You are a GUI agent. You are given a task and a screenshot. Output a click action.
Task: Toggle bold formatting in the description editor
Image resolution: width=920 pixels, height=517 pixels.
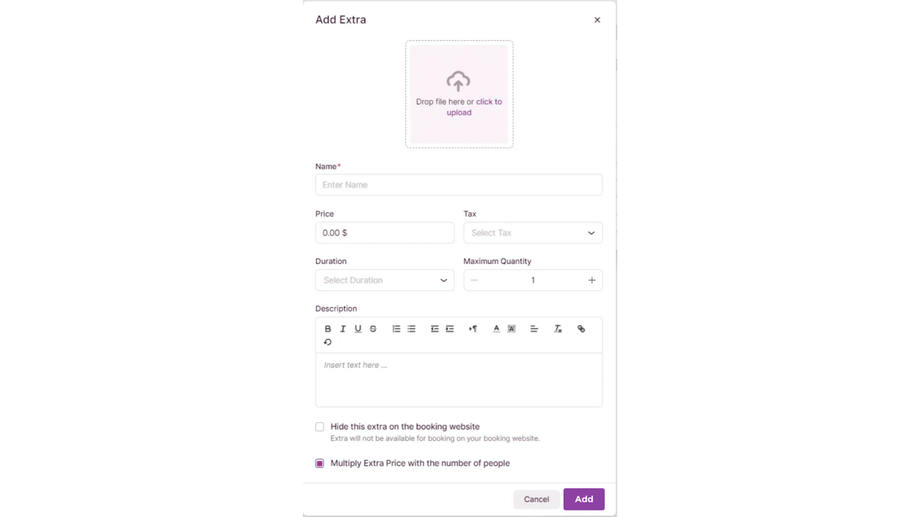[328, 329]
